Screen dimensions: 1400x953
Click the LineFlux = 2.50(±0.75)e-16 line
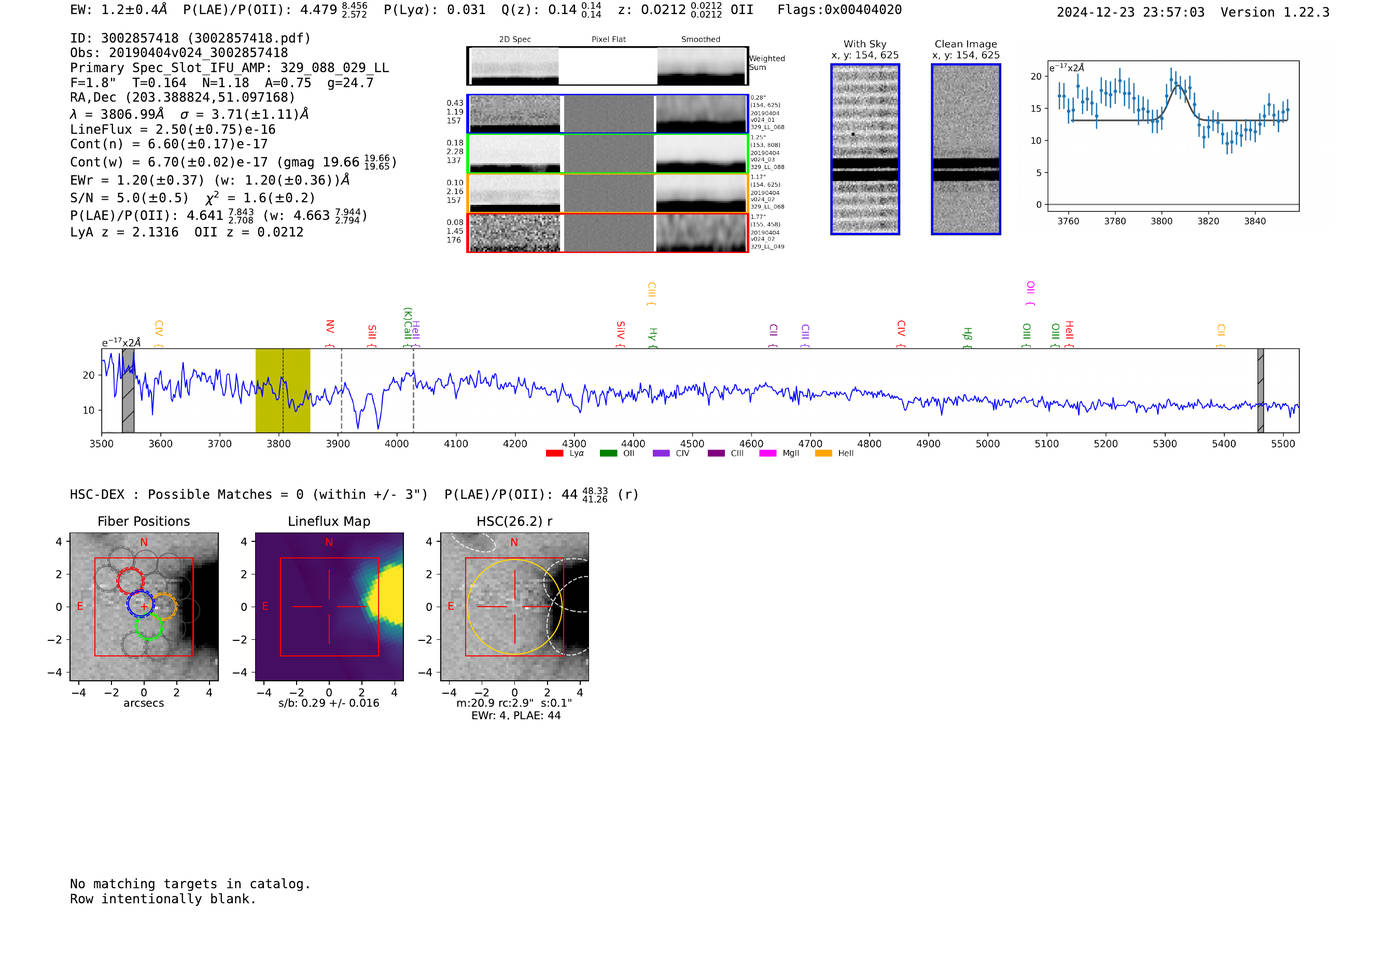click(173, 129)
